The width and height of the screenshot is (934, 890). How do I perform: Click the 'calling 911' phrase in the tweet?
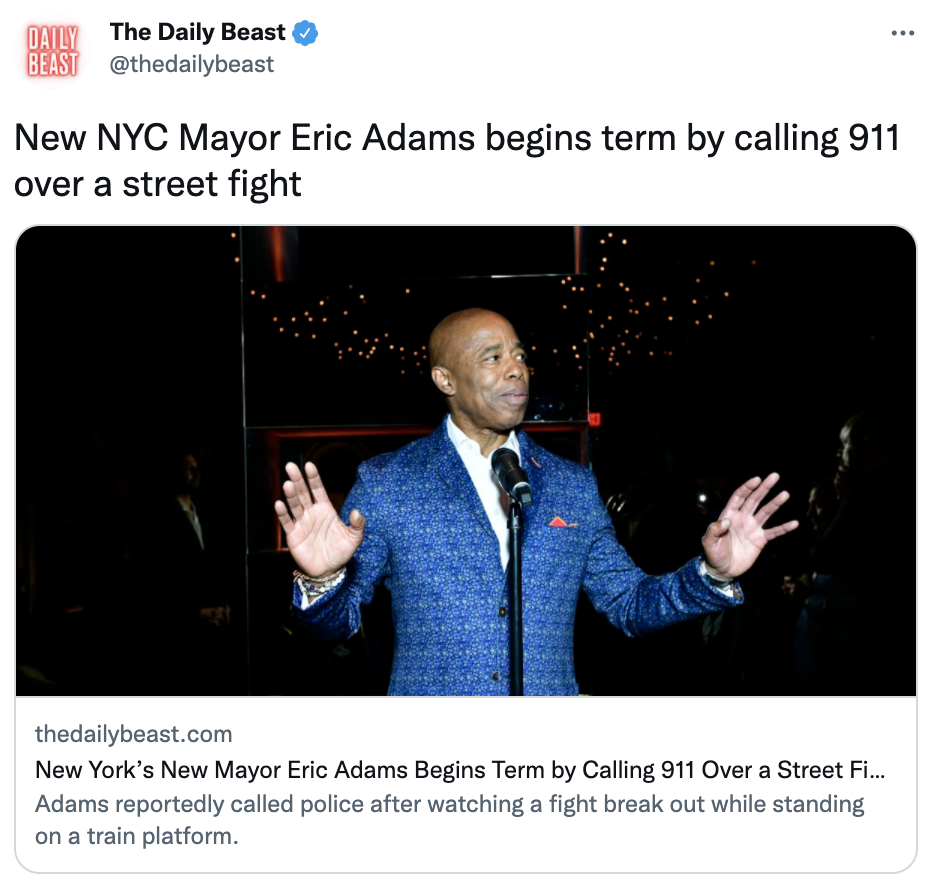coord(816,138)
